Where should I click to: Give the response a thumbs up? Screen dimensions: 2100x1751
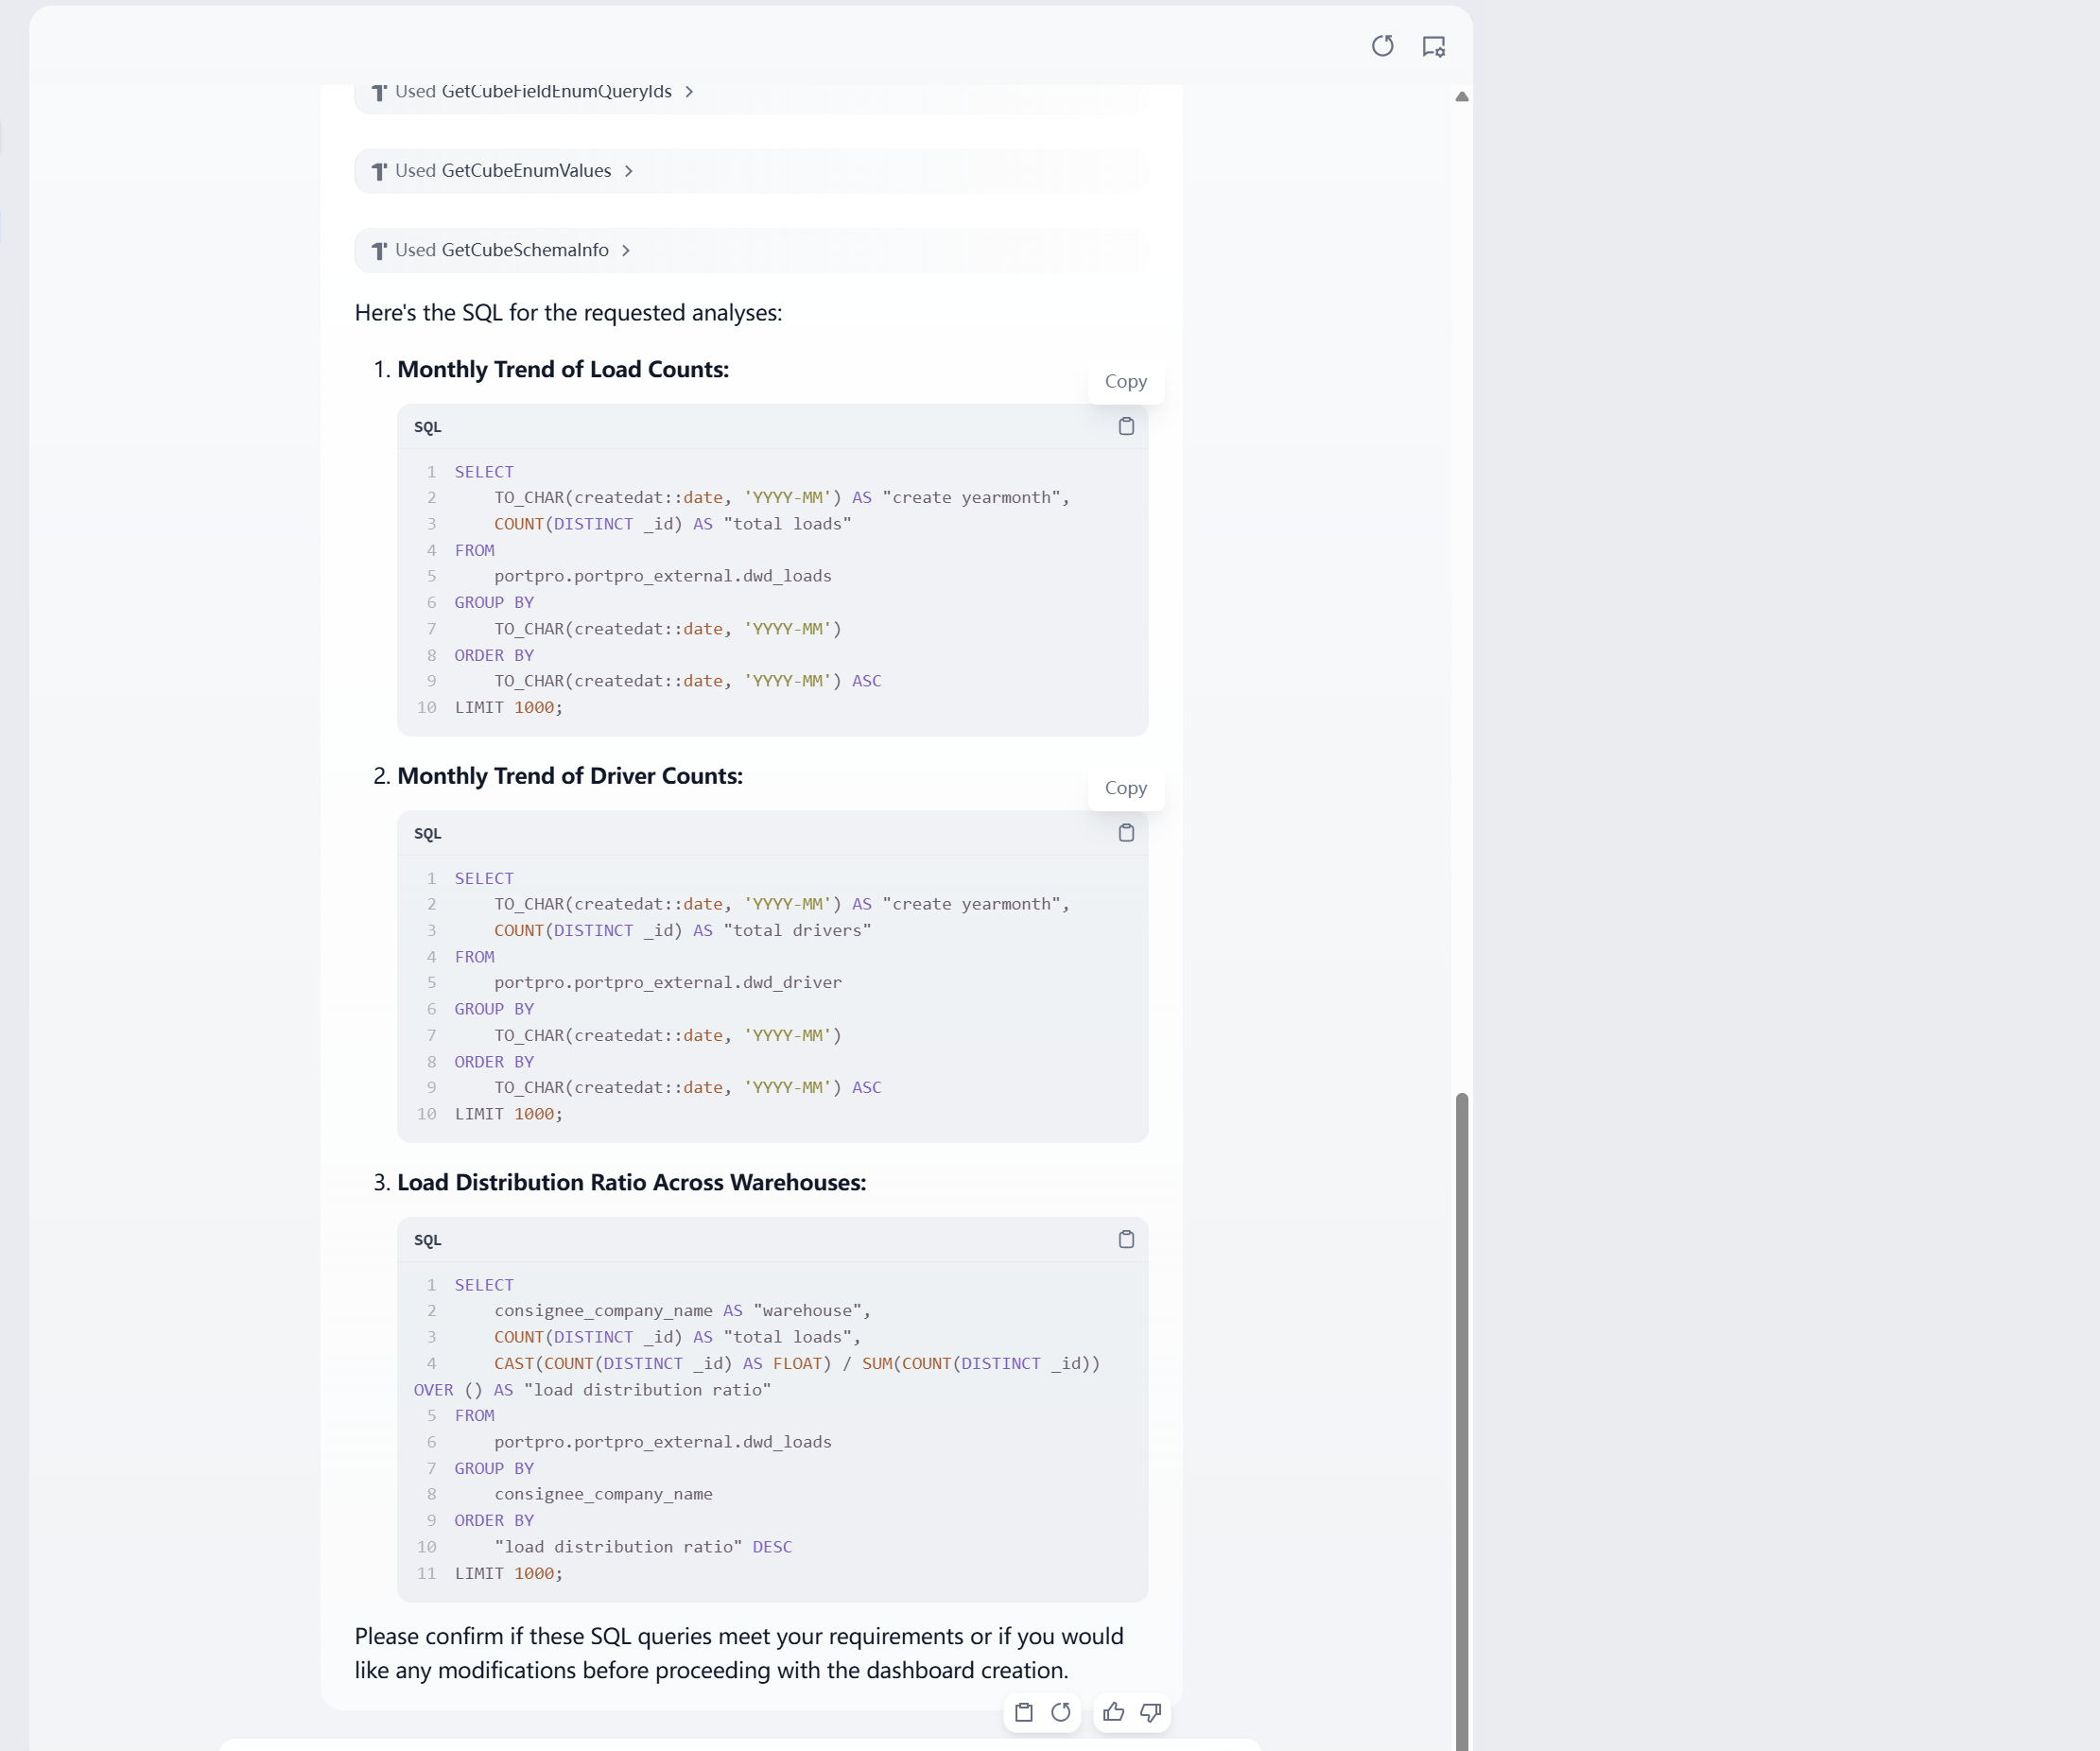1113,1712
